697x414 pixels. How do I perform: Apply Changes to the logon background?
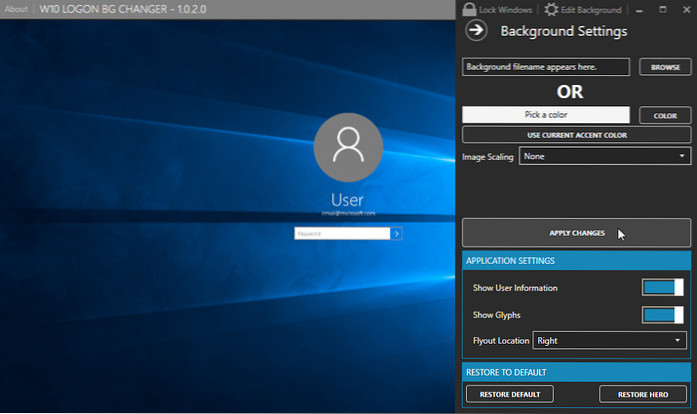[576, 233]
